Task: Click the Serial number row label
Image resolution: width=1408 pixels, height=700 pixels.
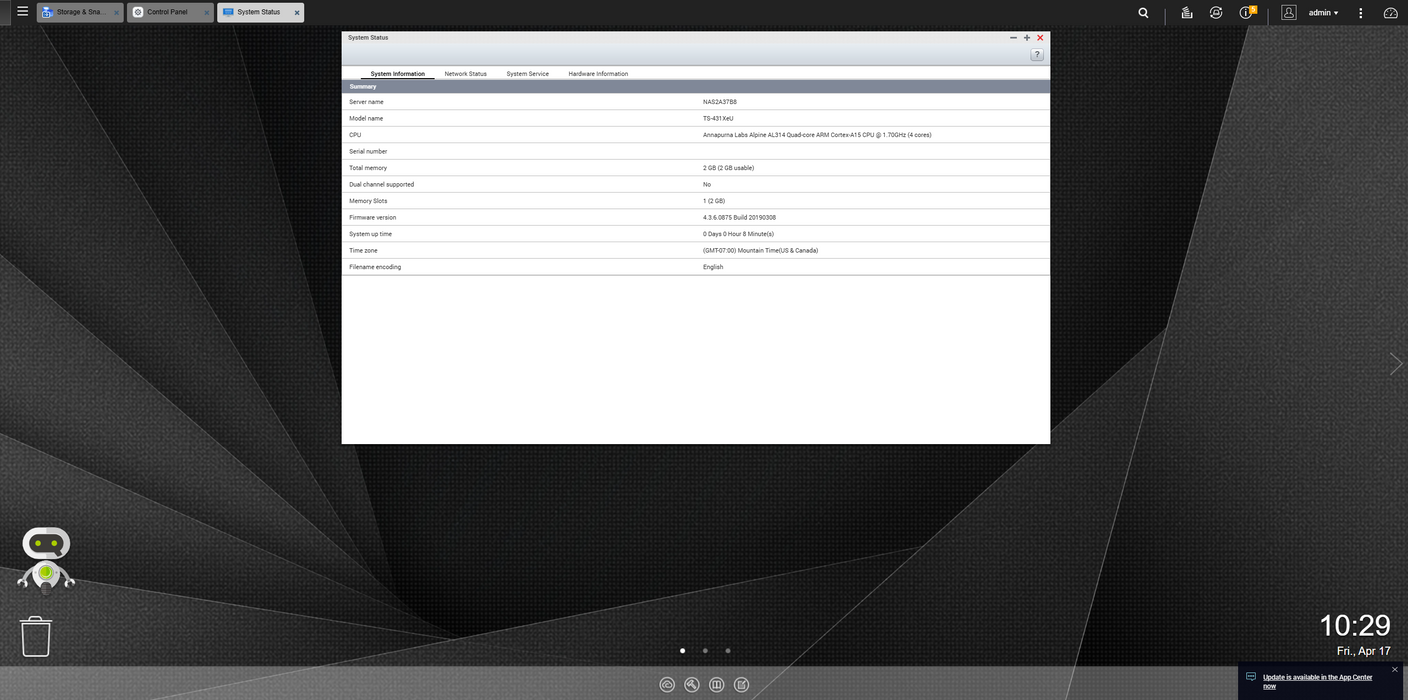Action: (368, 151)
